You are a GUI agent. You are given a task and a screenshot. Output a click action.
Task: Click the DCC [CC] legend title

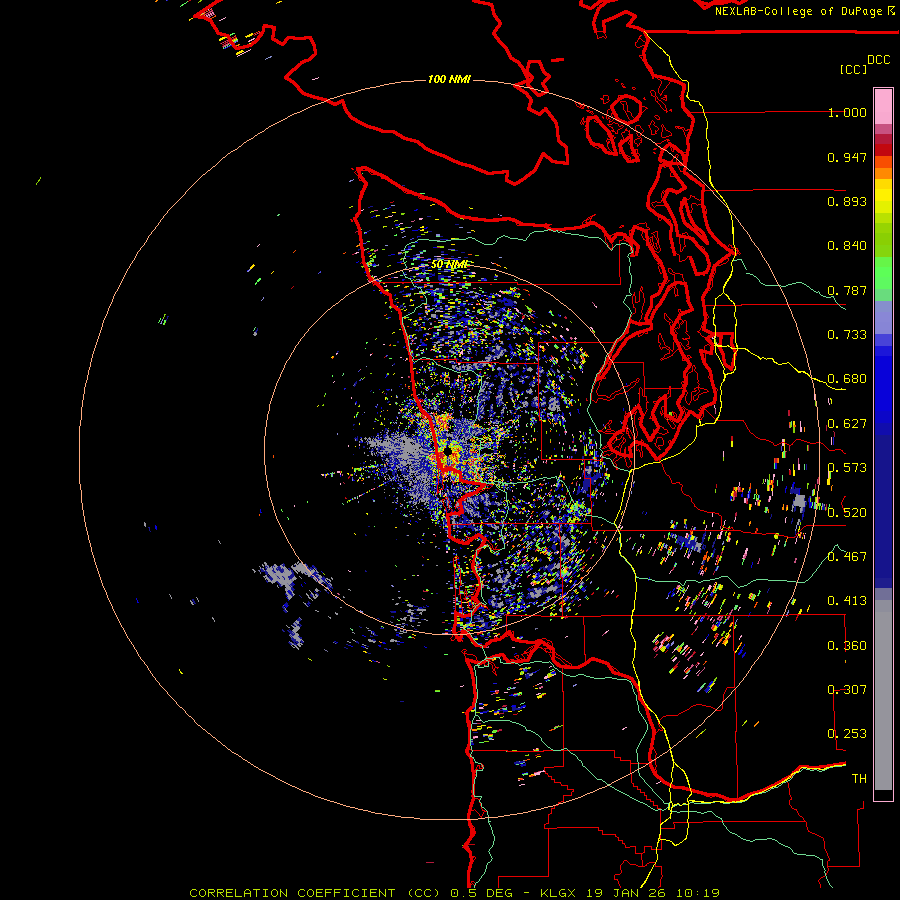click(x=865, y=64)
